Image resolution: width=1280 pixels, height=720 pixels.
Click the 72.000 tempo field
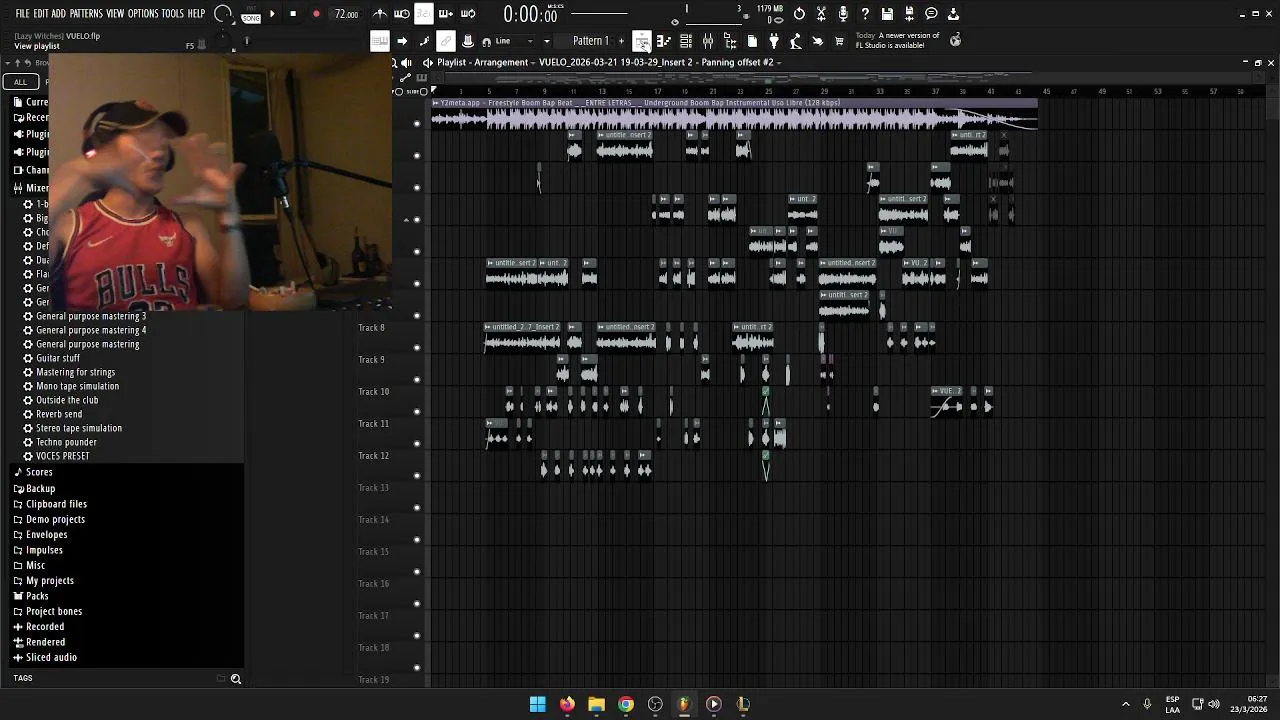click(x=346, y=14)
